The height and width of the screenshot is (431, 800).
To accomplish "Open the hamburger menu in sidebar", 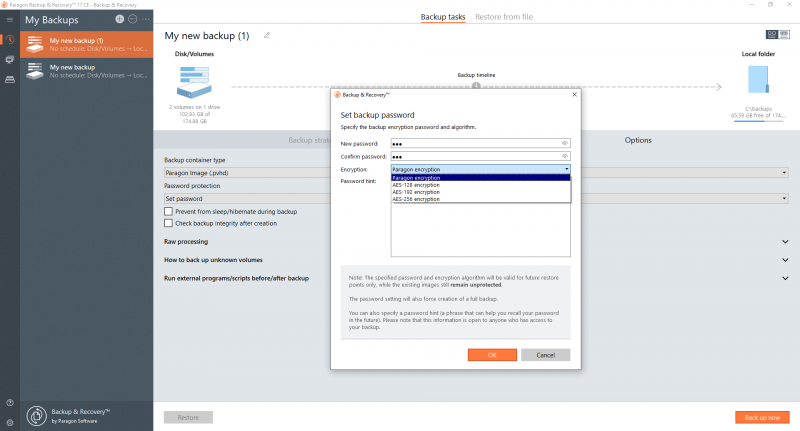I will coord(10,20).
